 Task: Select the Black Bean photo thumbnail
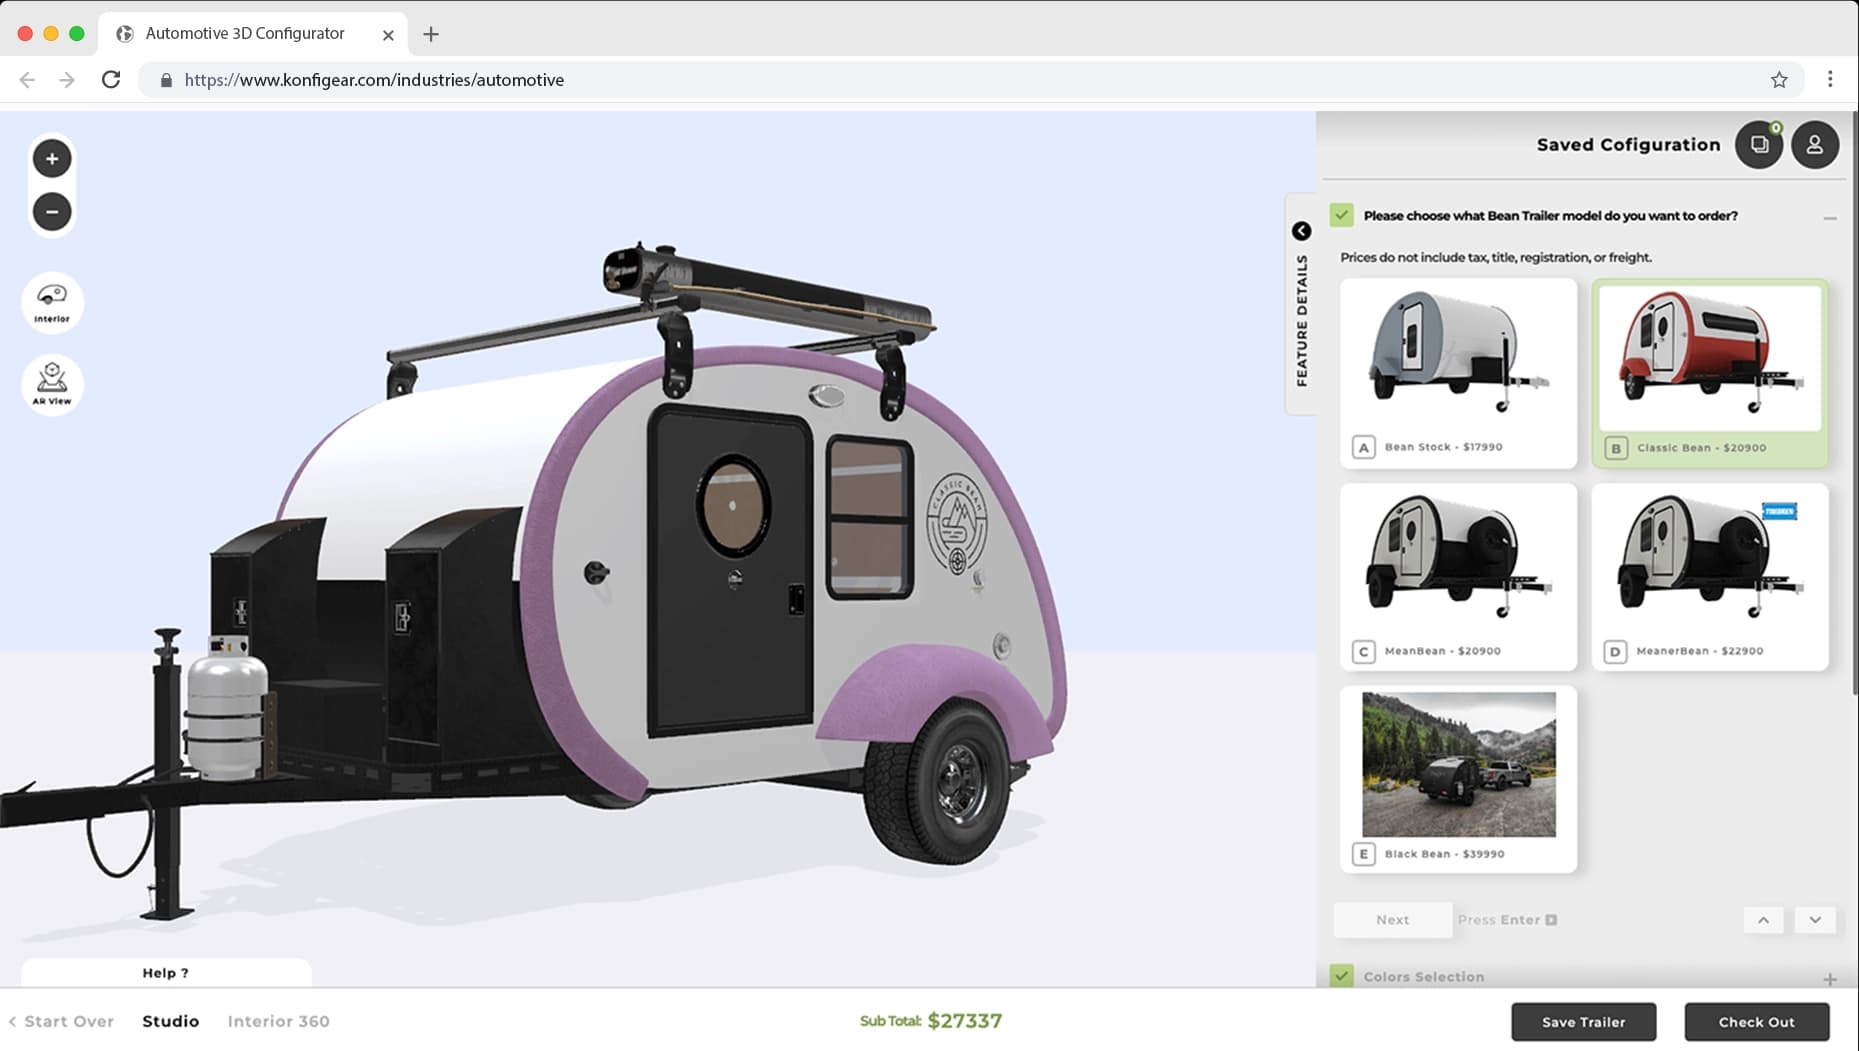1458,765
